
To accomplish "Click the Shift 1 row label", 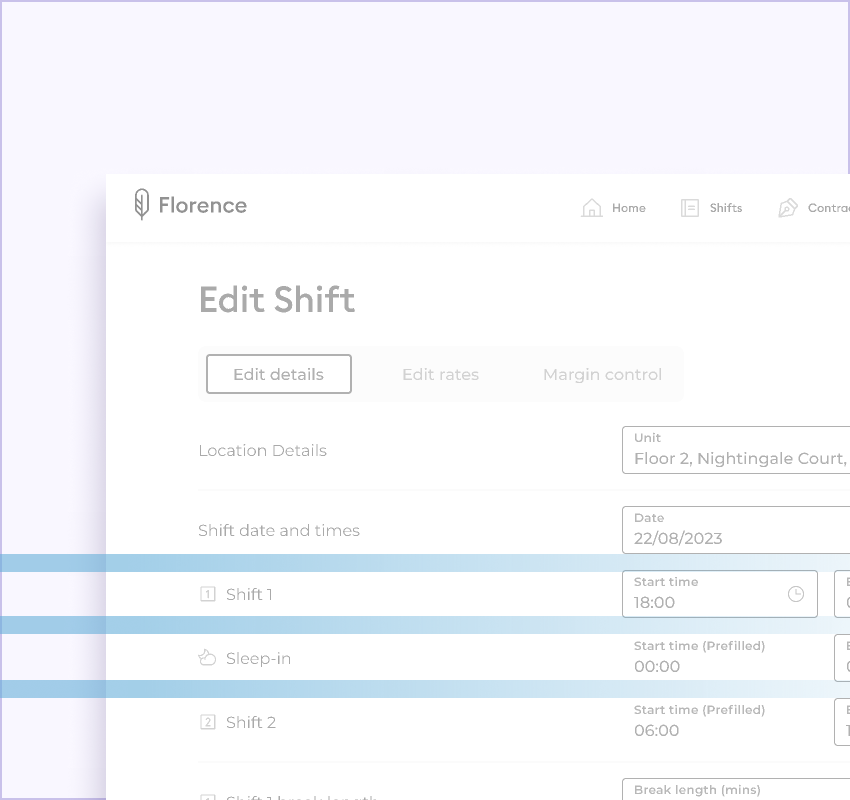I will [x=249, y=594].
